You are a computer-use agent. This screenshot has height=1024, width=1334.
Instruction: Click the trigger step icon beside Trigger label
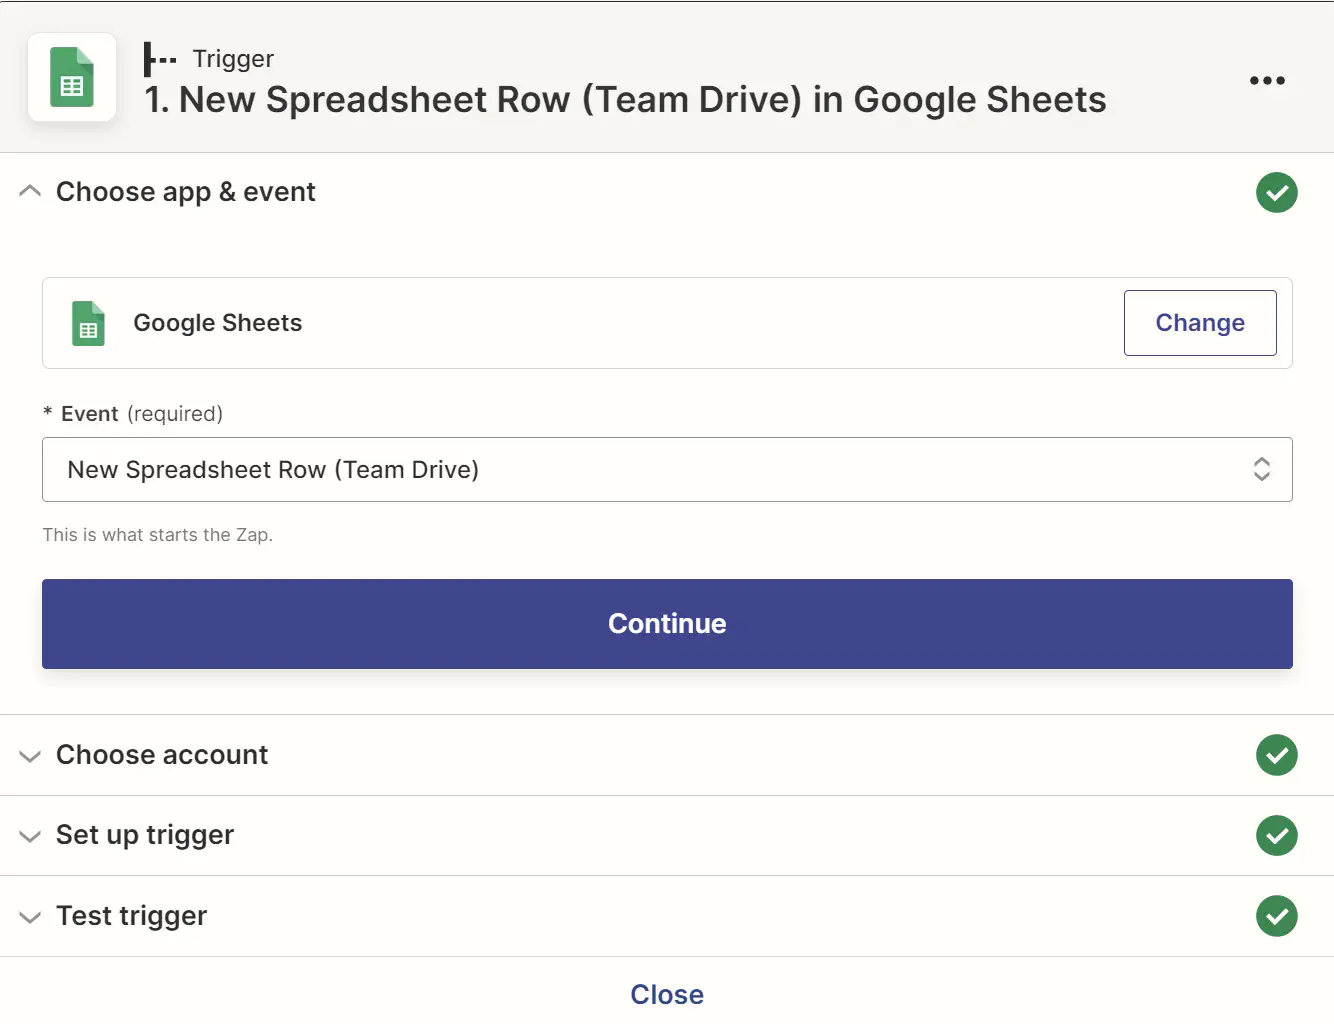159,60
